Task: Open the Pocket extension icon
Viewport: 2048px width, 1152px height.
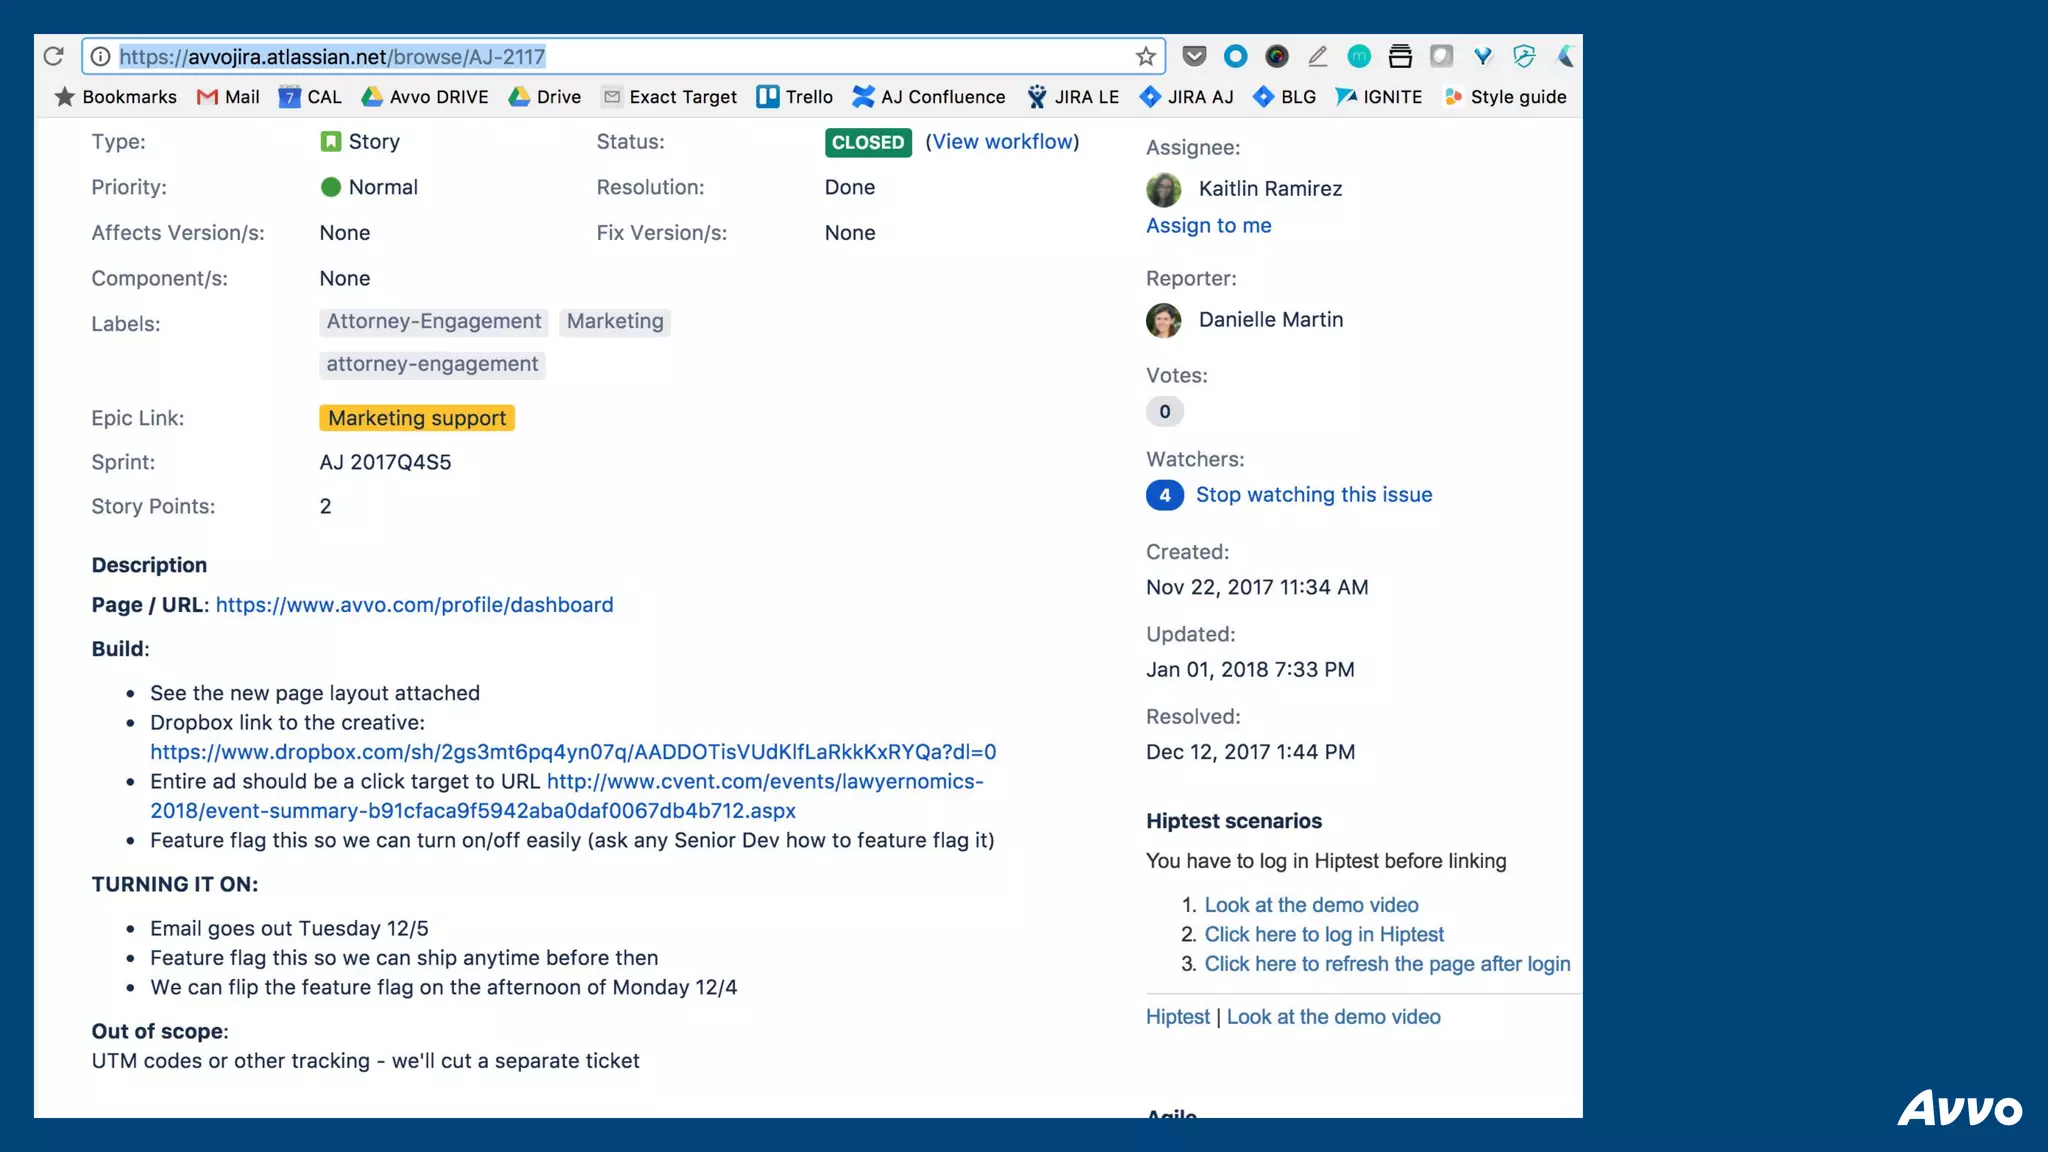Action: 1194,57
